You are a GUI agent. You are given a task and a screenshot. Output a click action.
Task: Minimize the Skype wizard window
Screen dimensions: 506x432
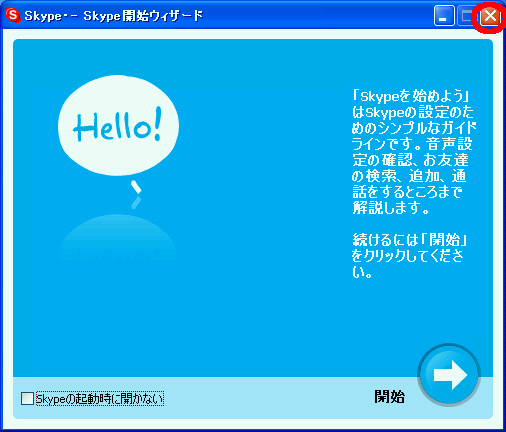444,16
